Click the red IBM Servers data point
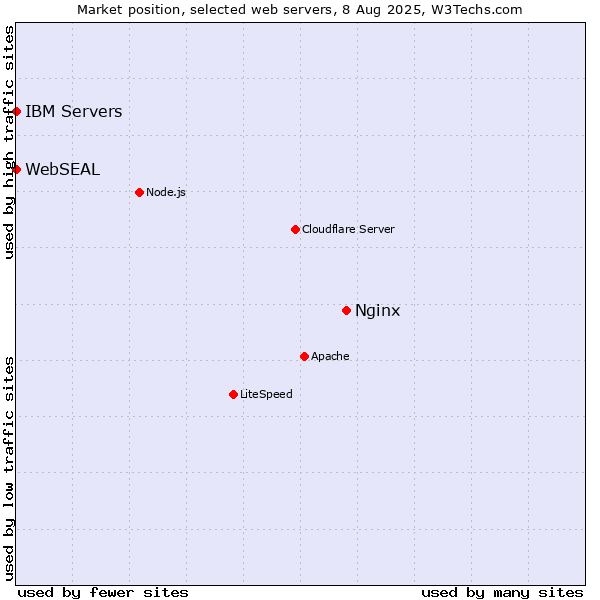Screen dimensions: 600x600 pyautogui.click(x=16, y=112)
